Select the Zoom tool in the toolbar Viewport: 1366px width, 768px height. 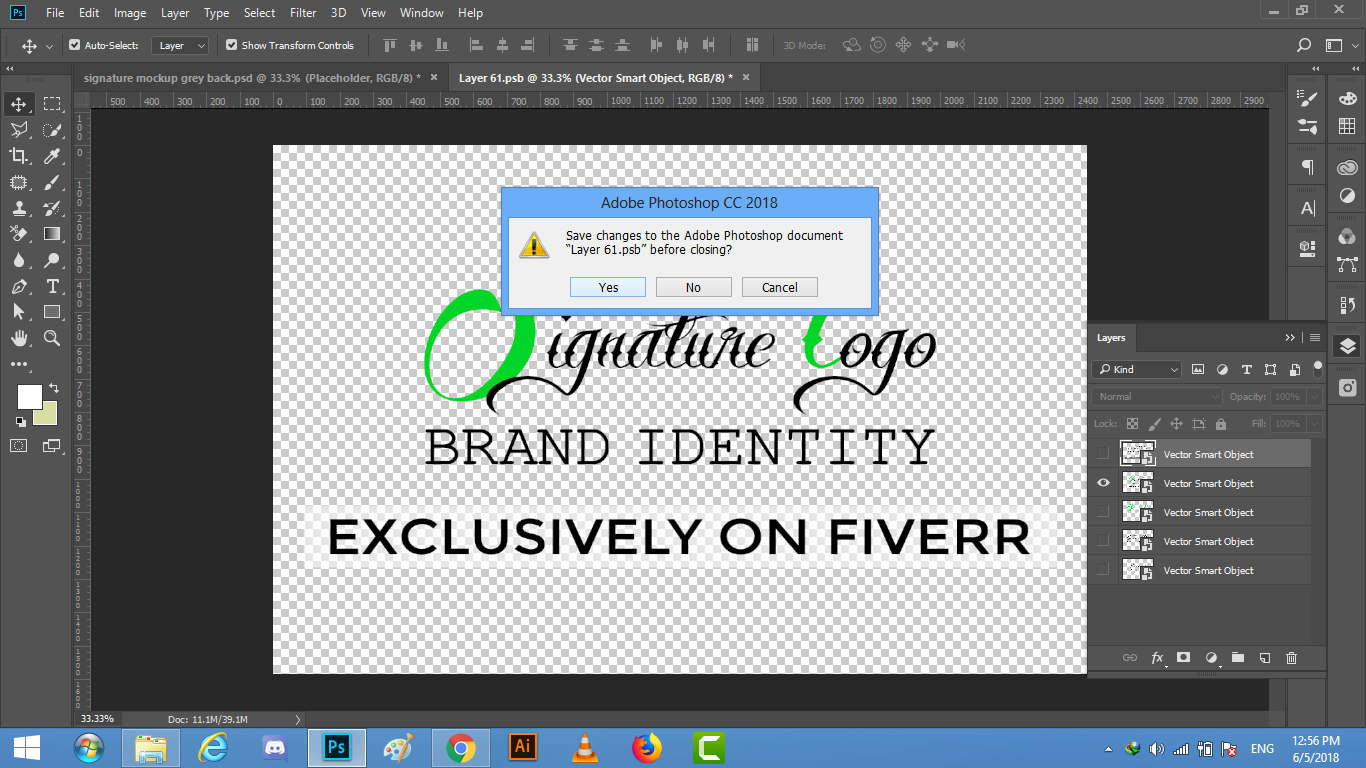(52, 338)
